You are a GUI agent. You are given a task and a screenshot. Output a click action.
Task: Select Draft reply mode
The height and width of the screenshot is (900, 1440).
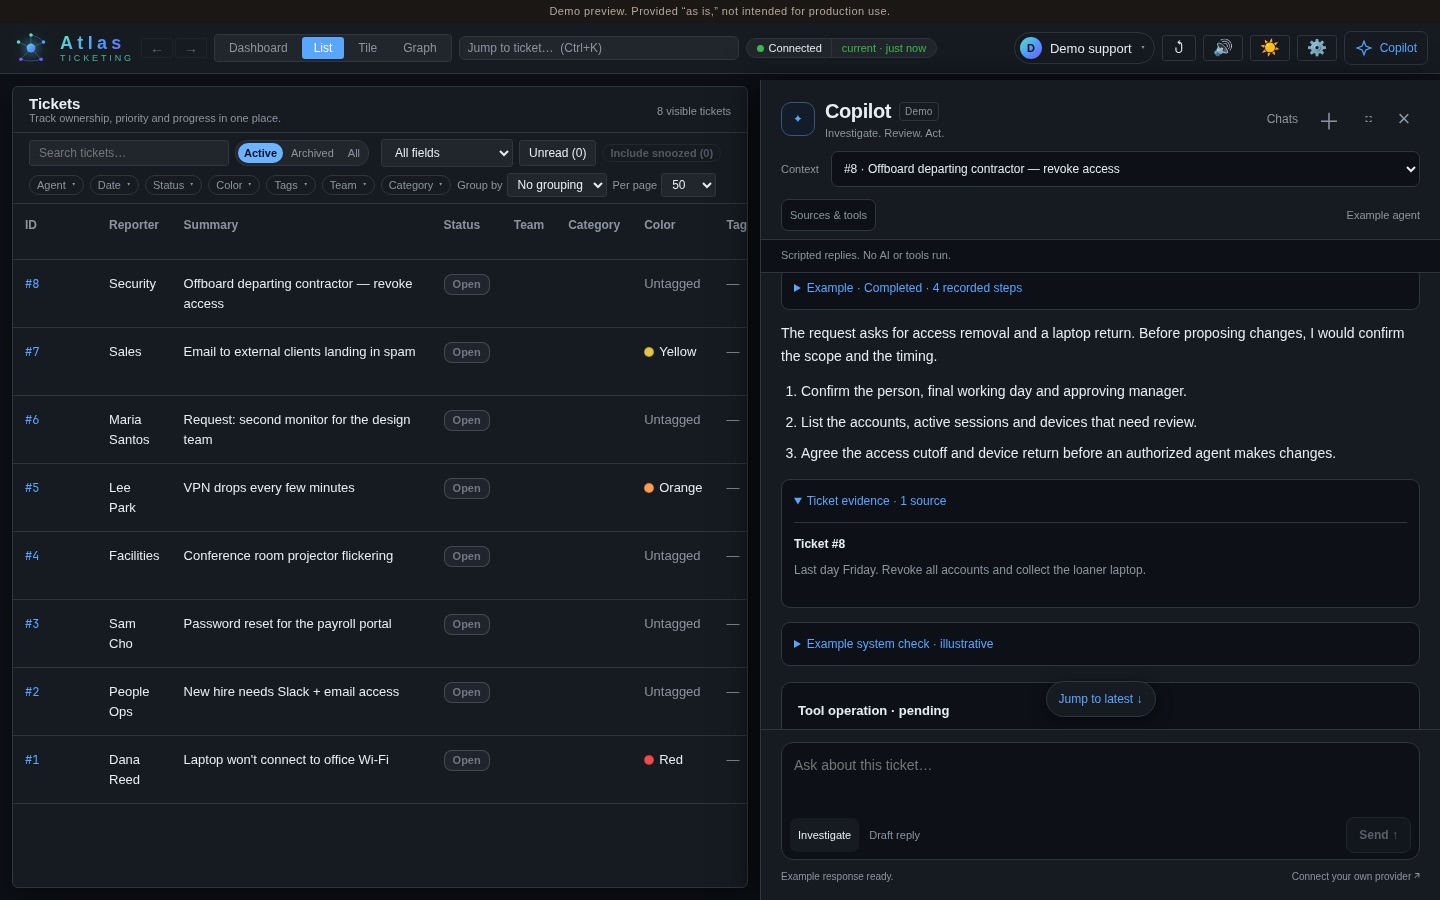coord(894,835)
